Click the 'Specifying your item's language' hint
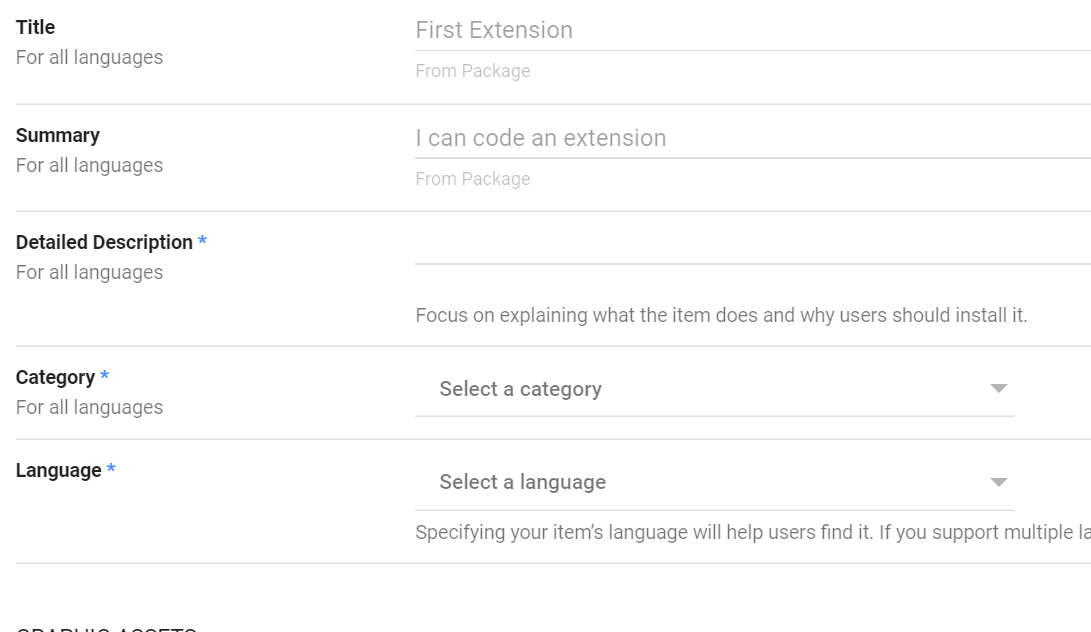 (x=750, y=532)
